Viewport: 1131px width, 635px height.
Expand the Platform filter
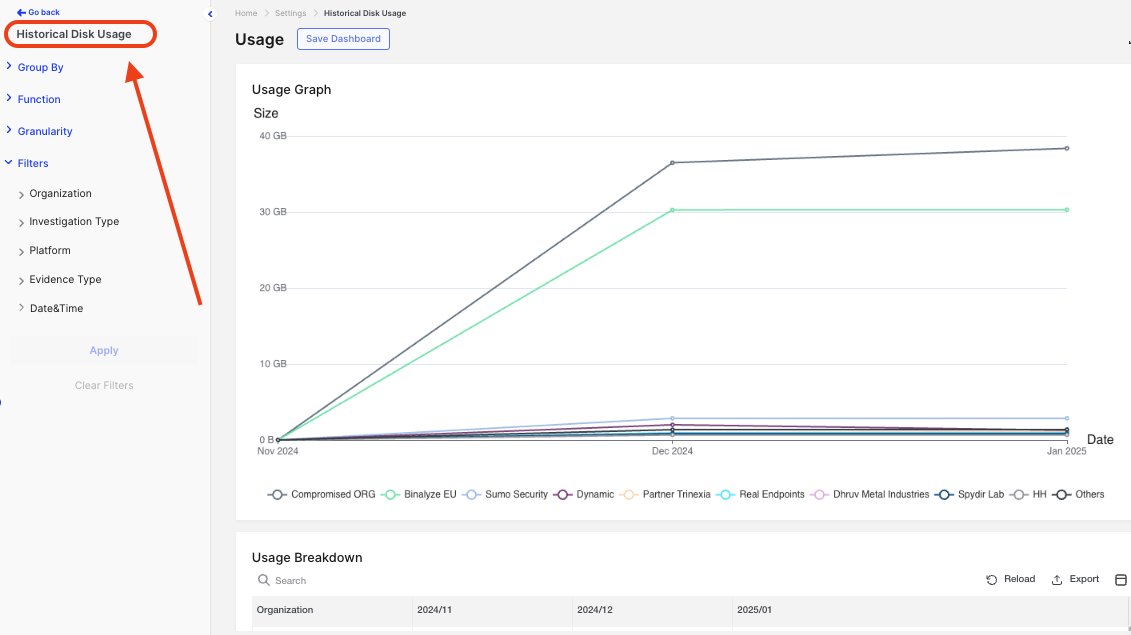point(50,251)
